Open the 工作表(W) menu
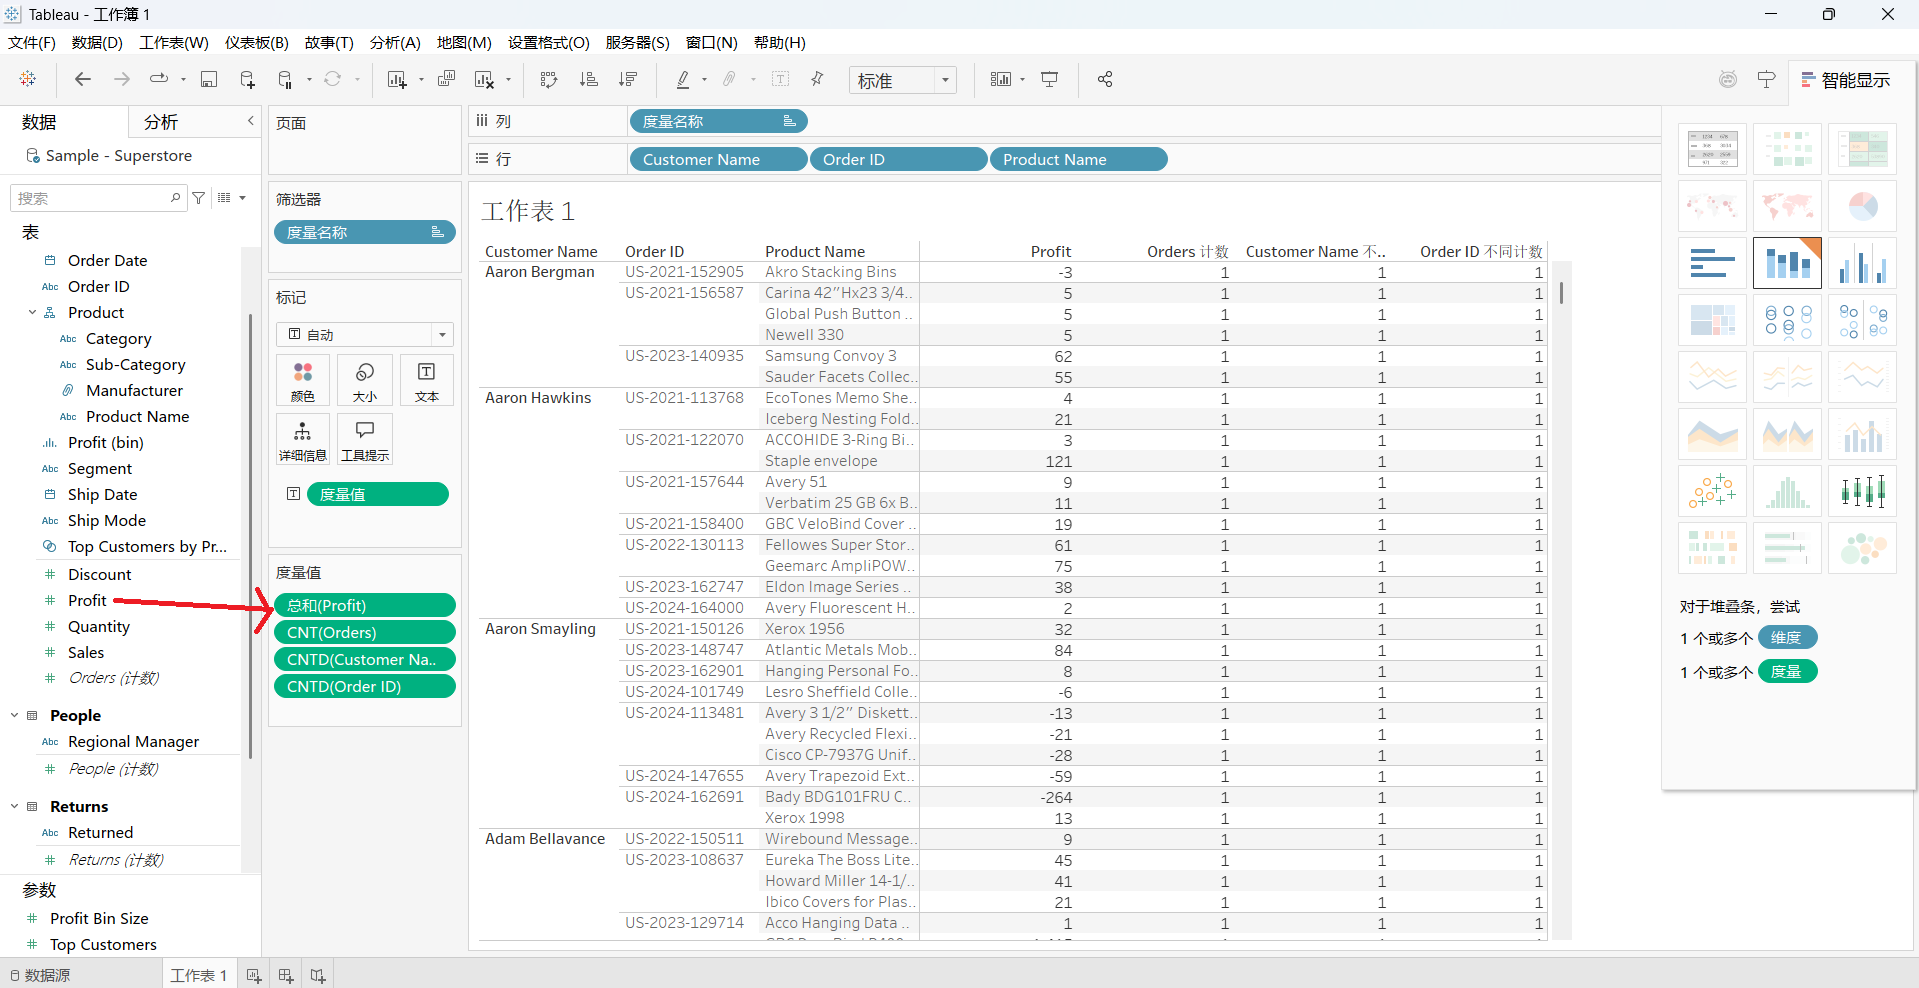 [174, 42]
